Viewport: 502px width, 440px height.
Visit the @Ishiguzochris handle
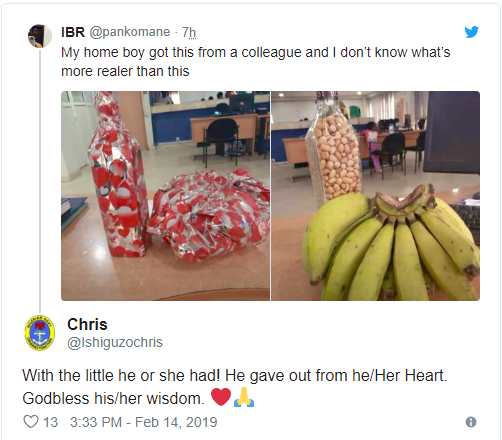(115, 342)
